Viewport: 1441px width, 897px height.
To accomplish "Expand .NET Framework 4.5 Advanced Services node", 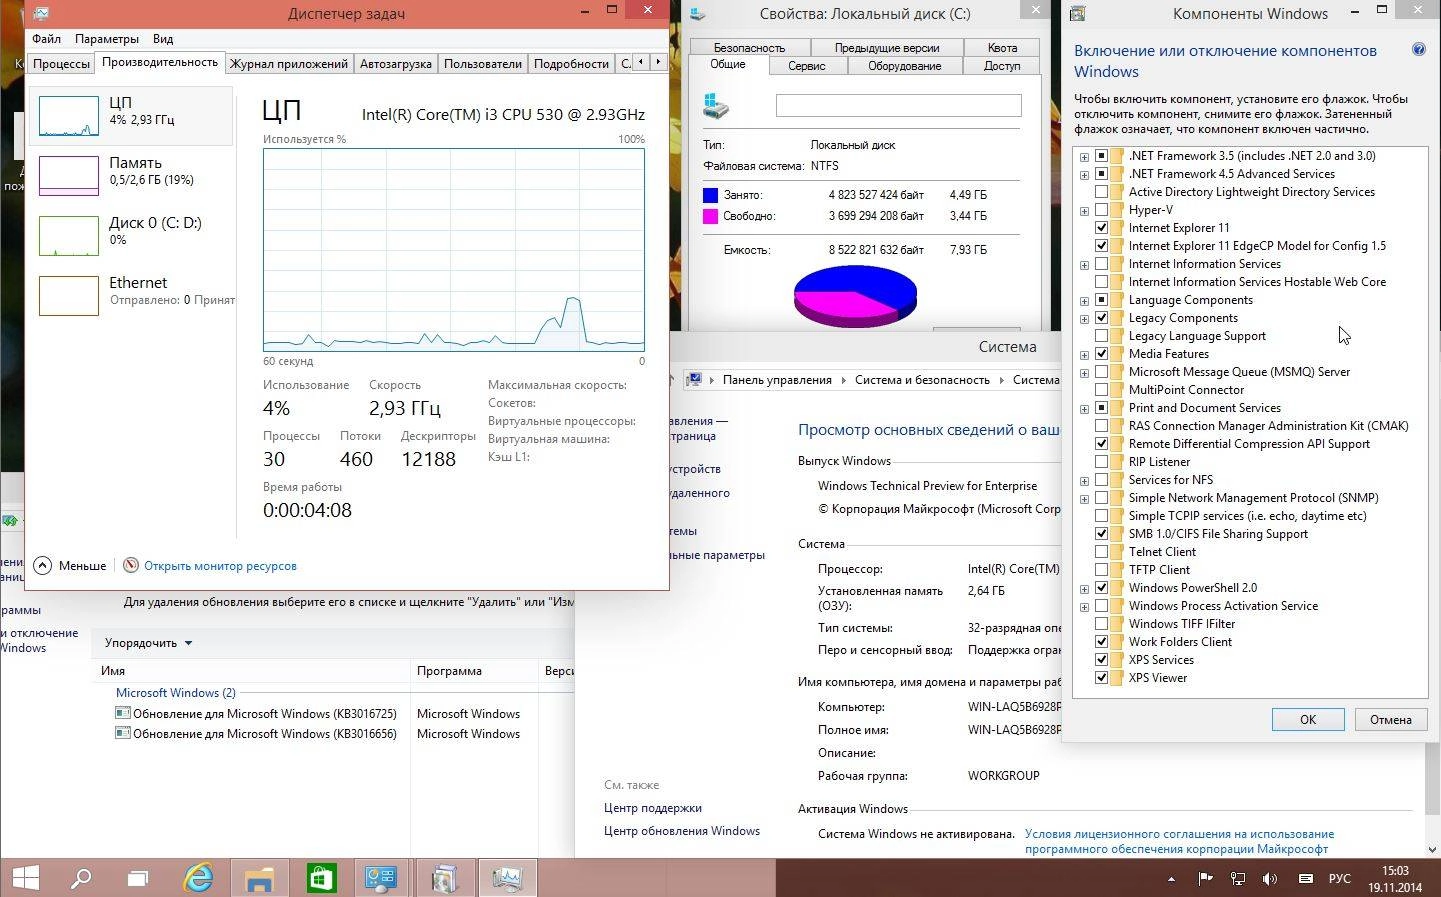I will 1084,174.
